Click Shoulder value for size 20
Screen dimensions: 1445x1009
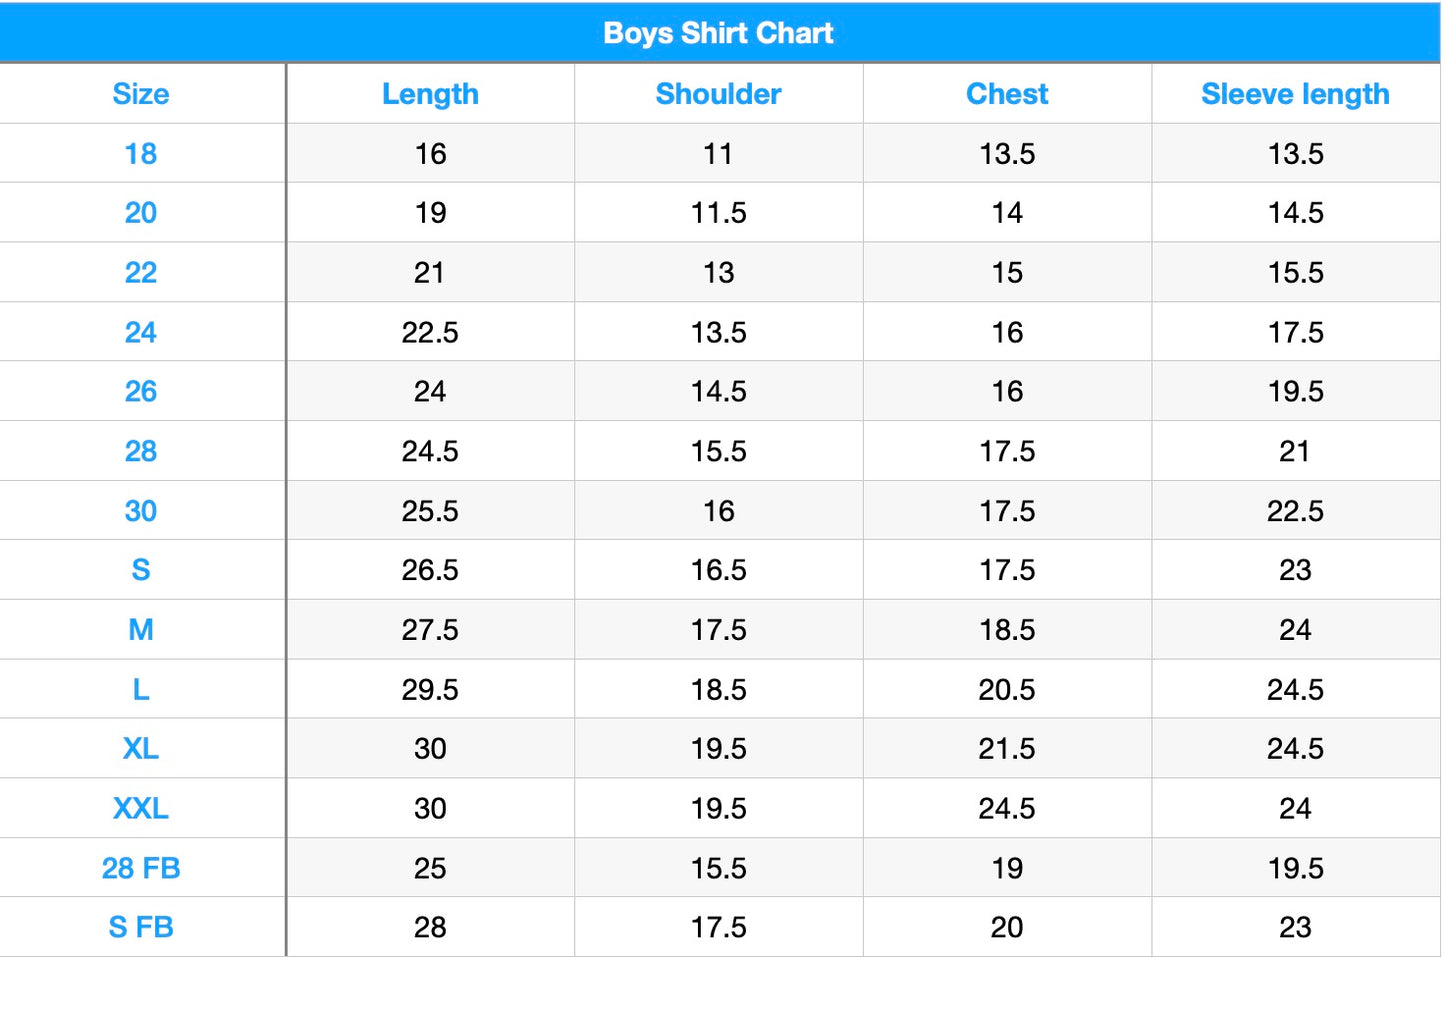coord(718,213)
